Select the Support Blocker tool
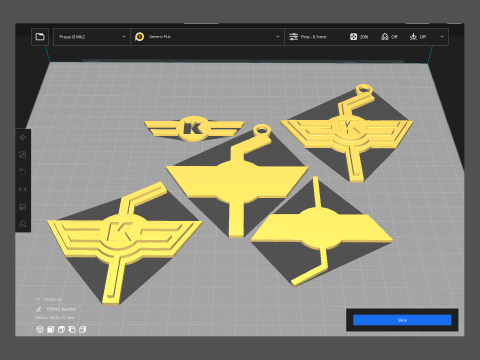The image size is (480, 360). [x=23, y=224]
